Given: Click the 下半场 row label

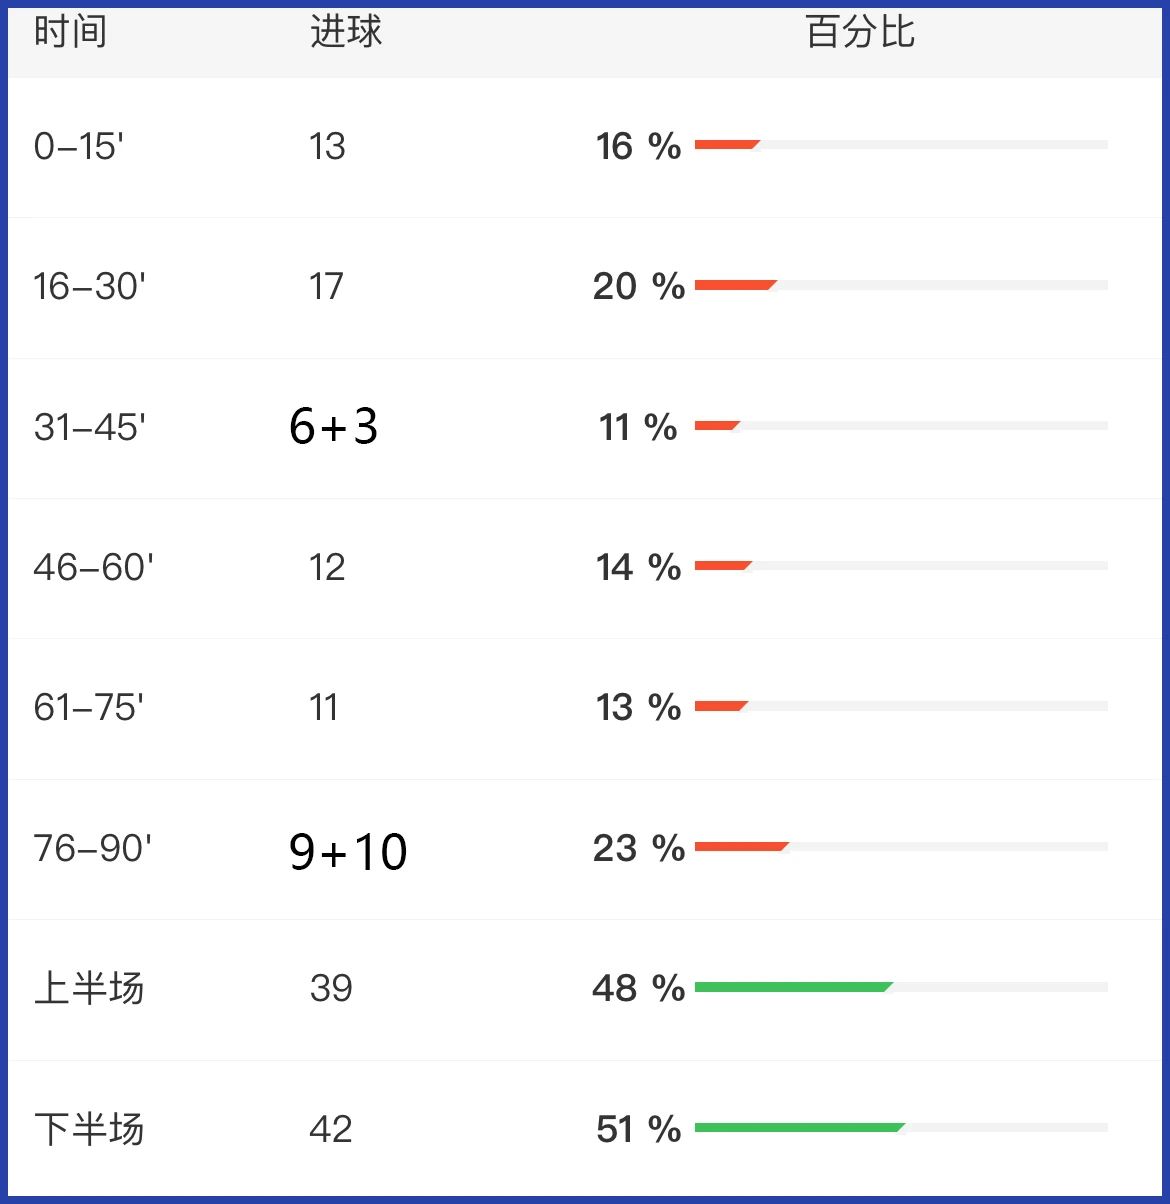Looking at the screenshot, I should [89, 1130].
